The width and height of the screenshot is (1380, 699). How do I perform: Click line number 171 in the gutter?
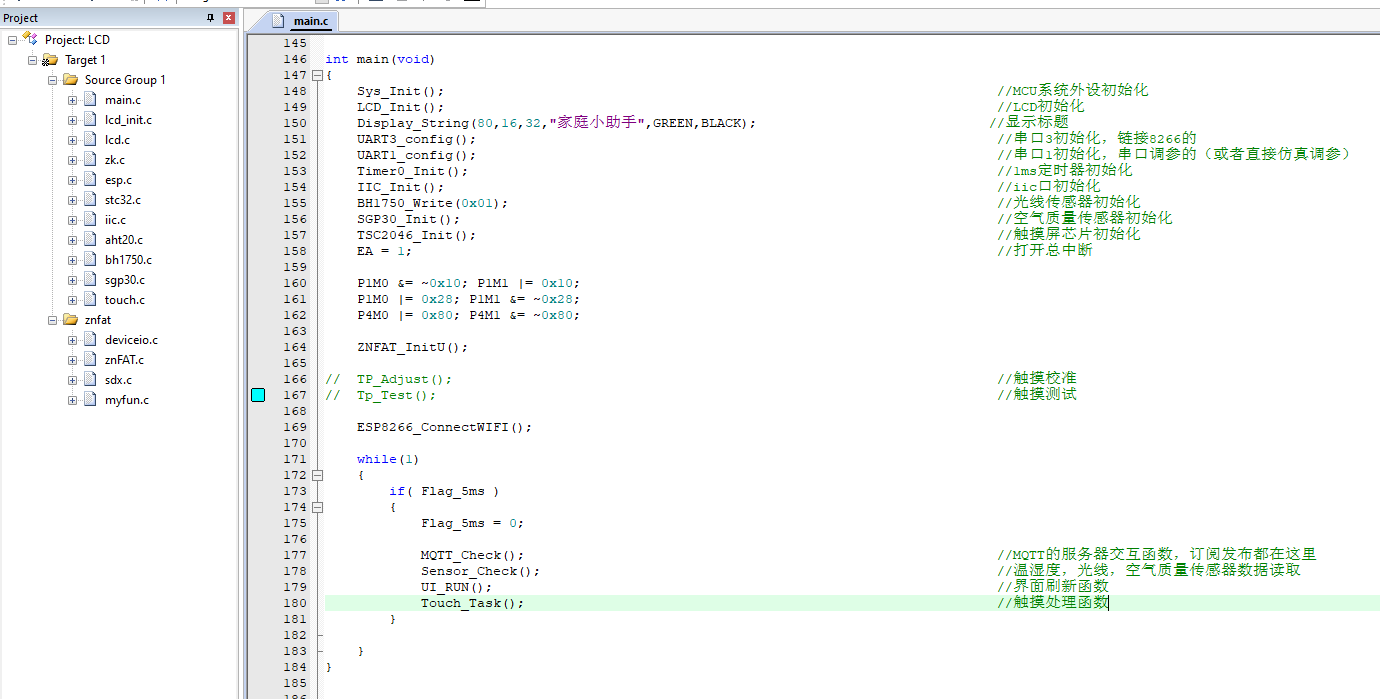click(295, 459)
